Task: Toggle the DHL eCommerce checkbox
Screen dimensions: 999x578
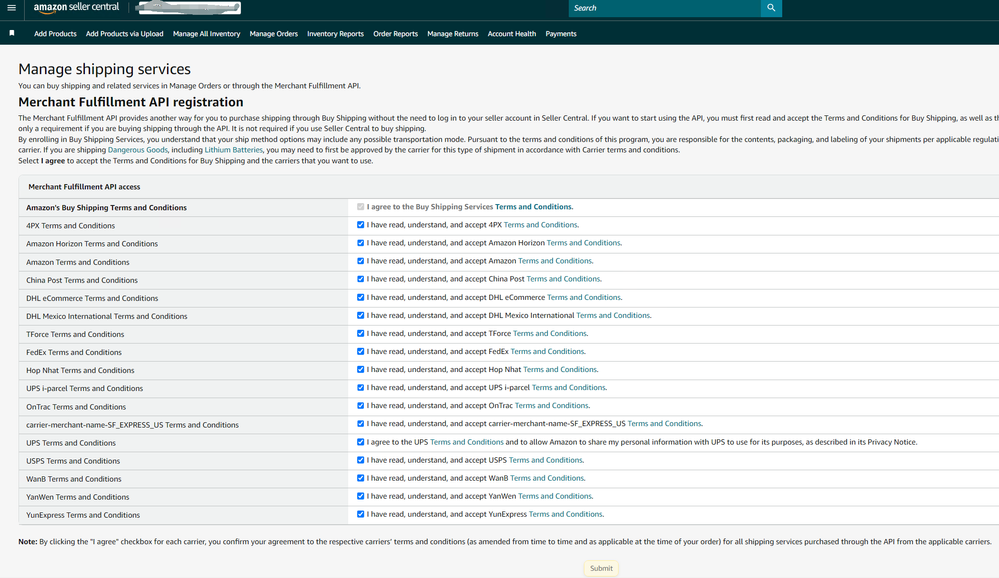Action: tap(361, 298)
